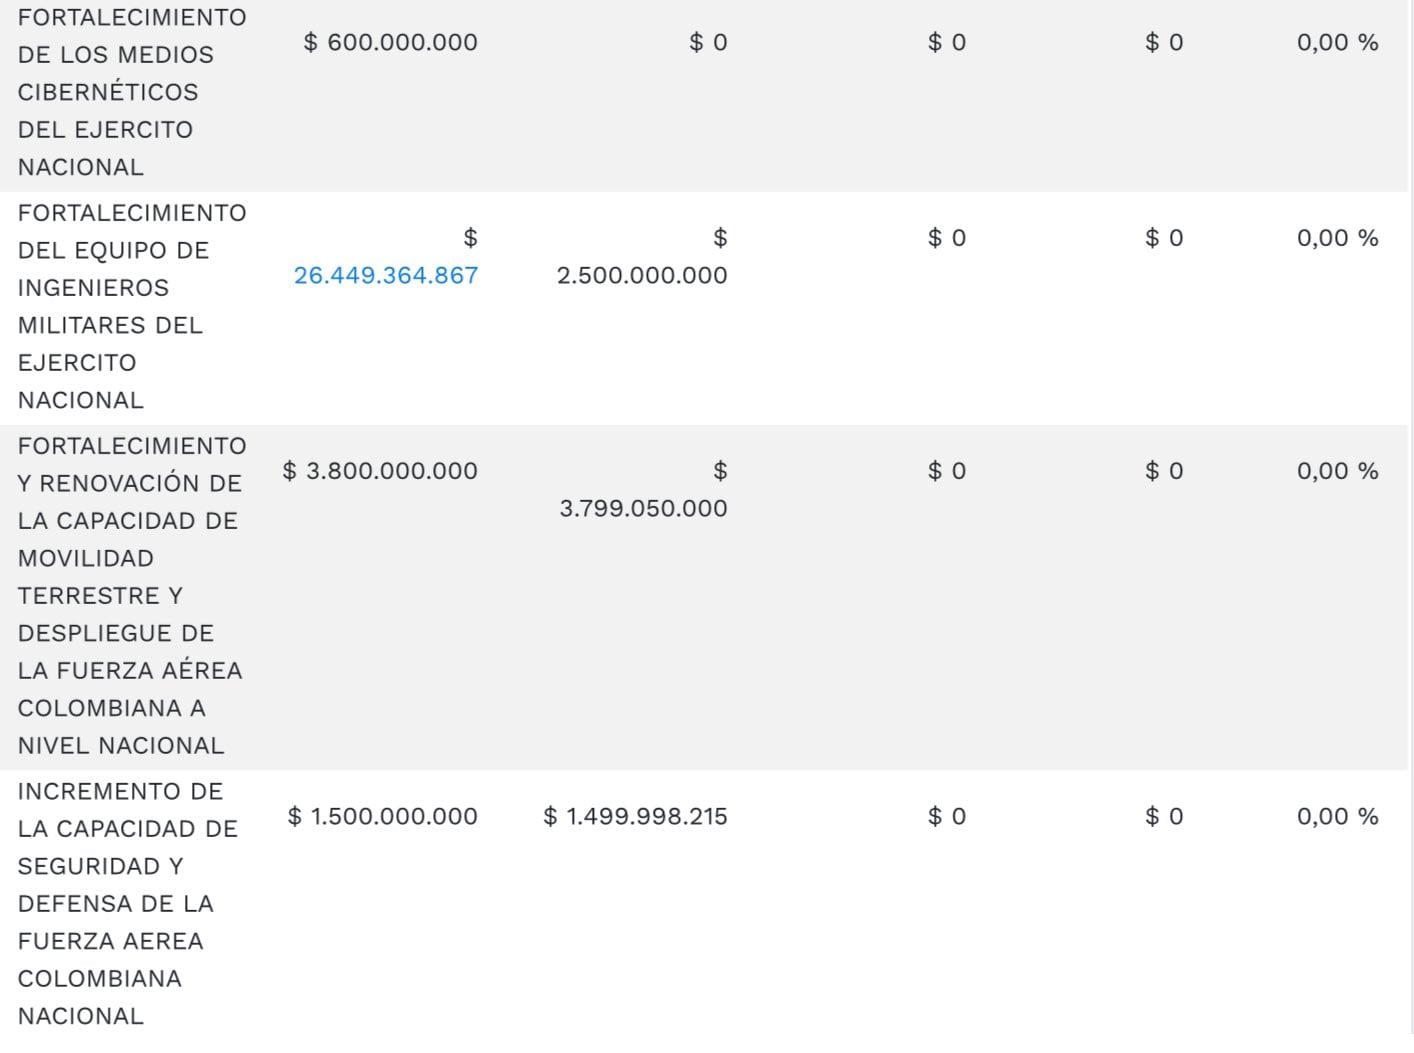Select the $ 1.499.998.215 amount cell
Image resolution: width=1414 pixels, height=1053 pixels.
click(x=635, y=816)
